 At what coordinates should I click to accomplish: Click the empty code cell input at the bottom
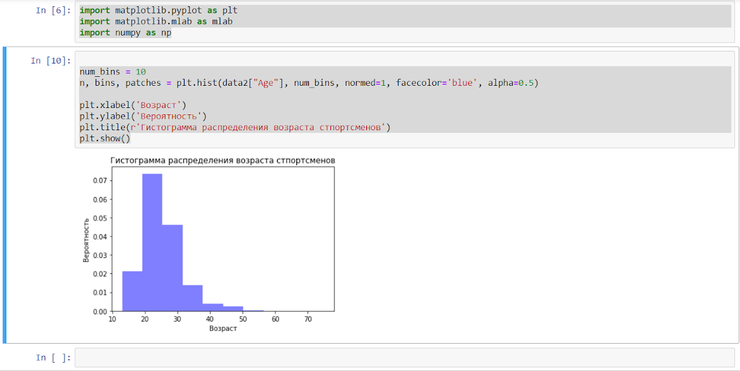click(405, 357)
